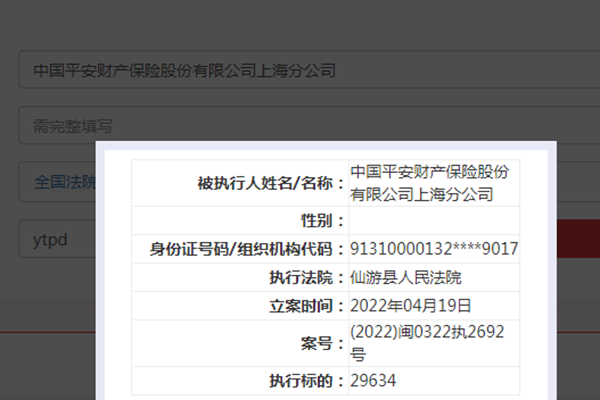The width and height of the screenshot is (600, 400).
Task: Select the 案号 label
Action: 323,343
